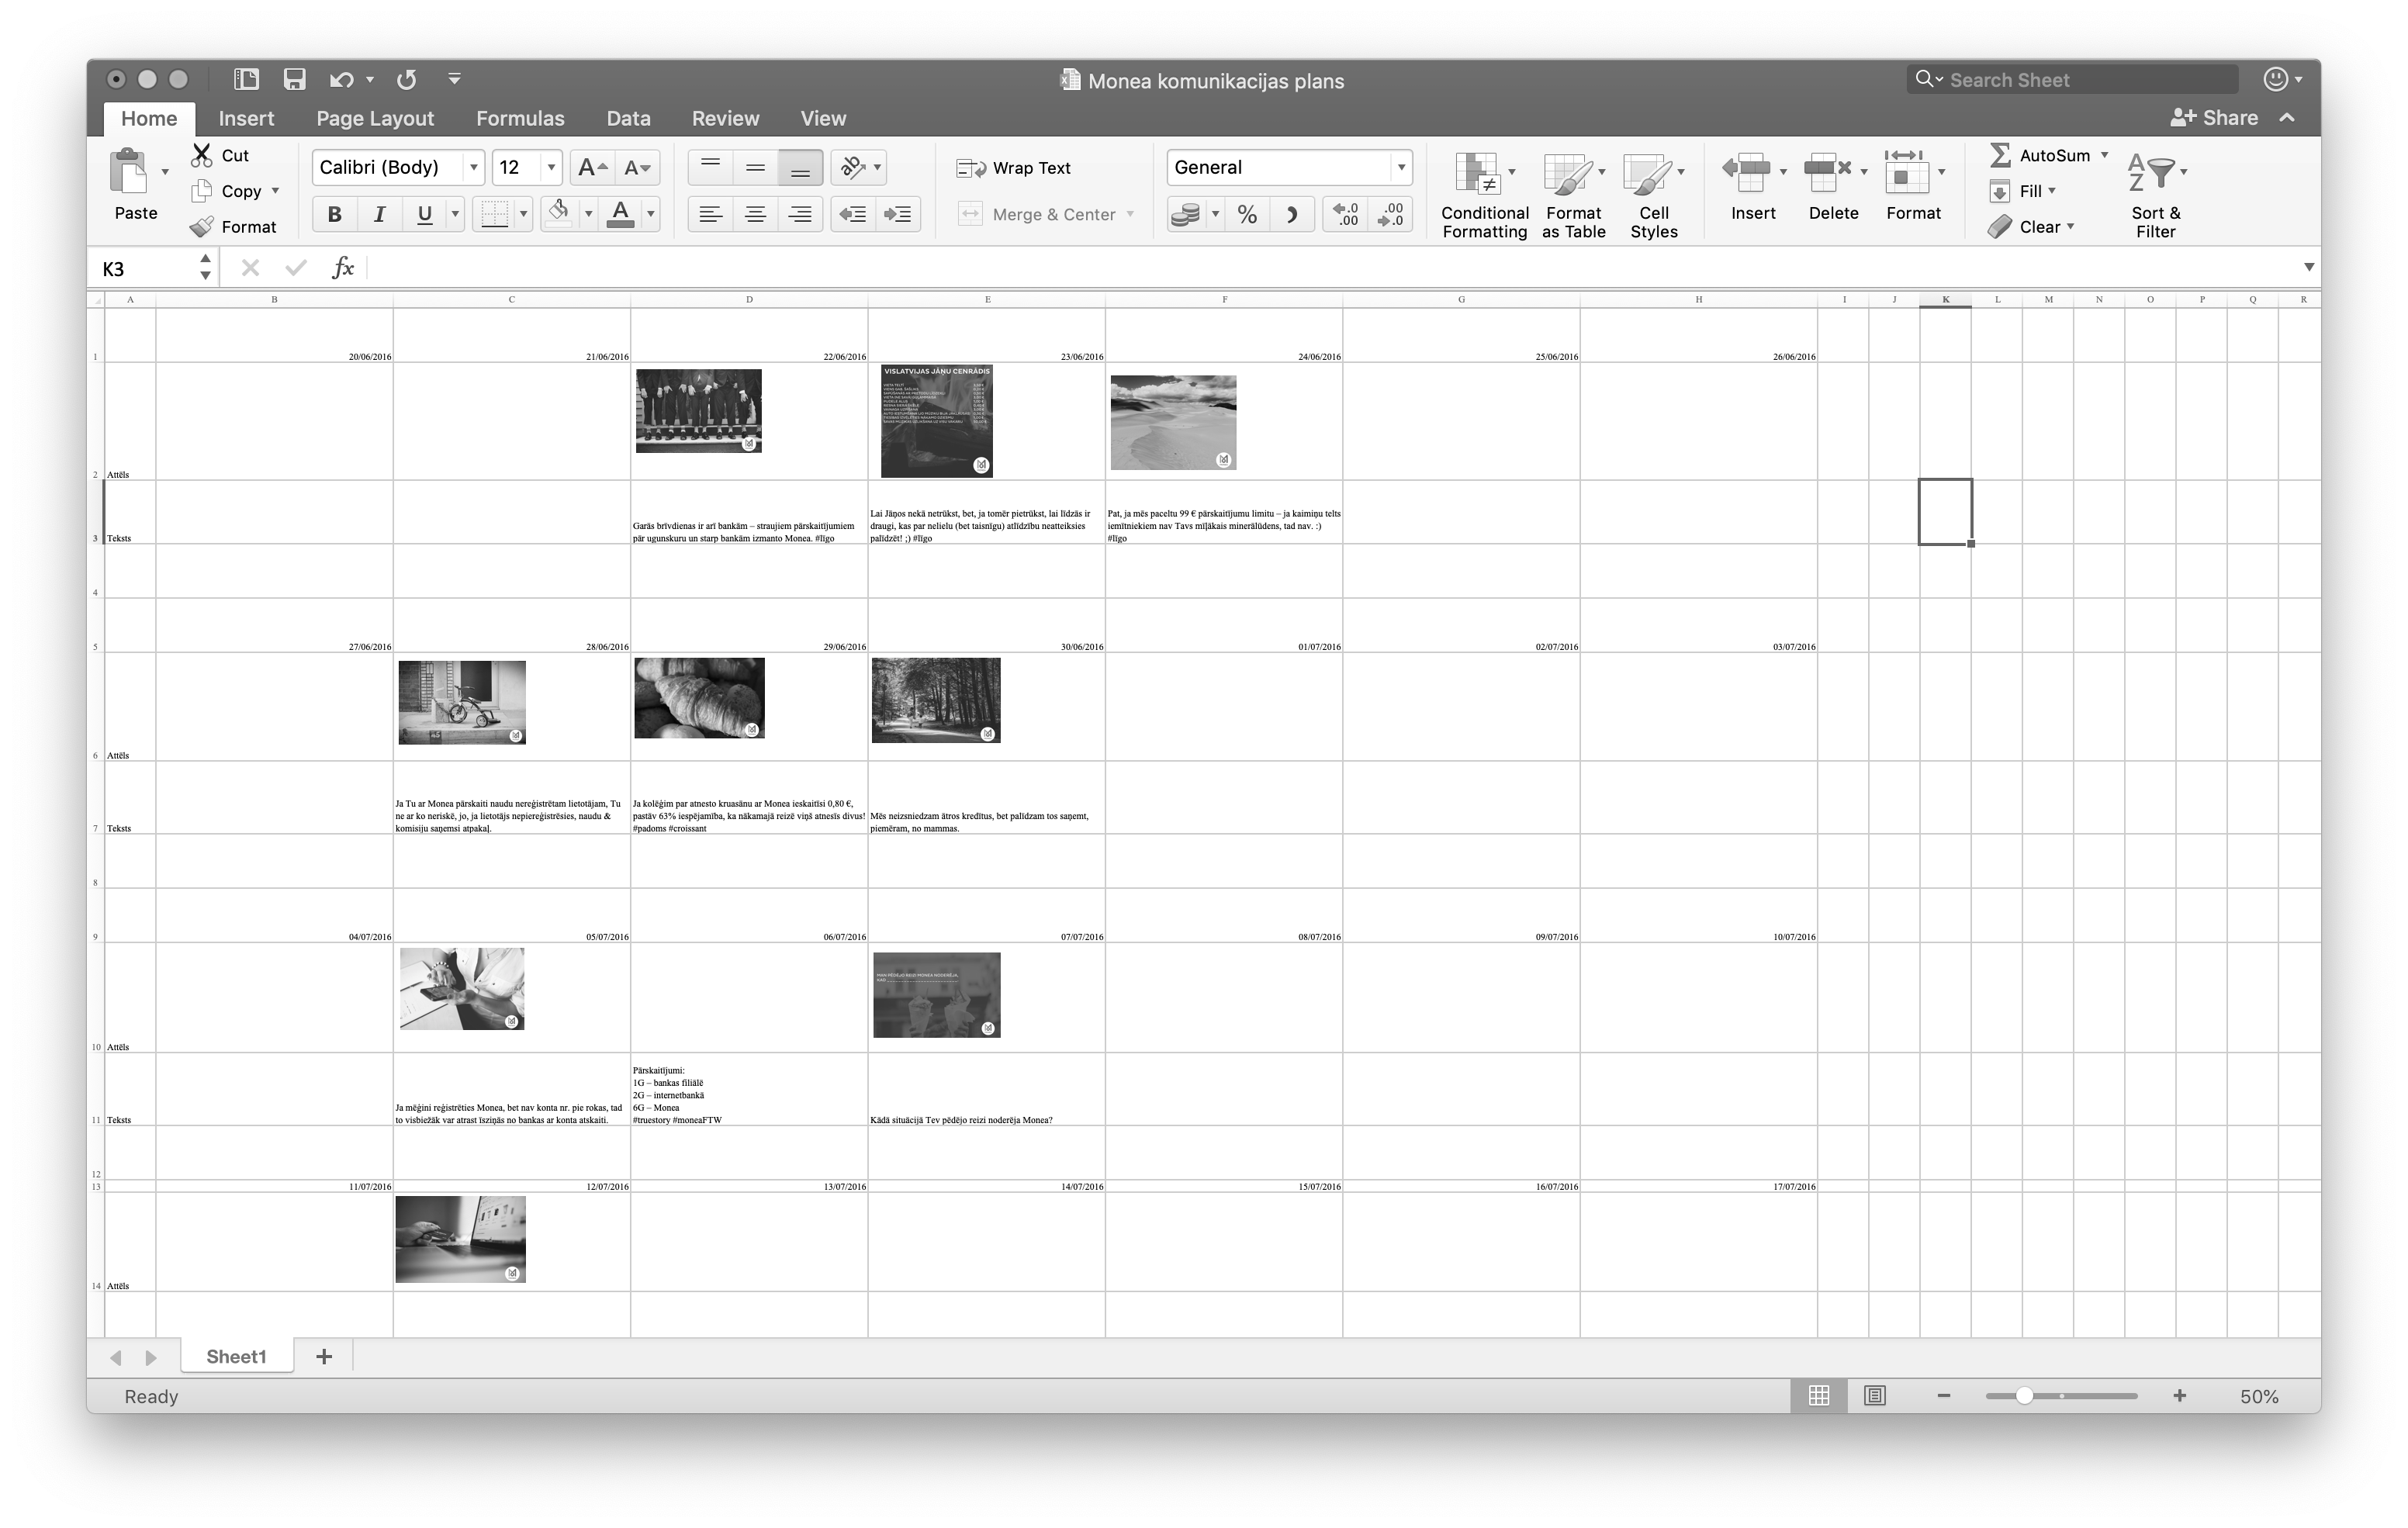Open the General number format dropdown
Image resolution: width=2408 pixels, height=1528 pixels.
pos(1401,167)
